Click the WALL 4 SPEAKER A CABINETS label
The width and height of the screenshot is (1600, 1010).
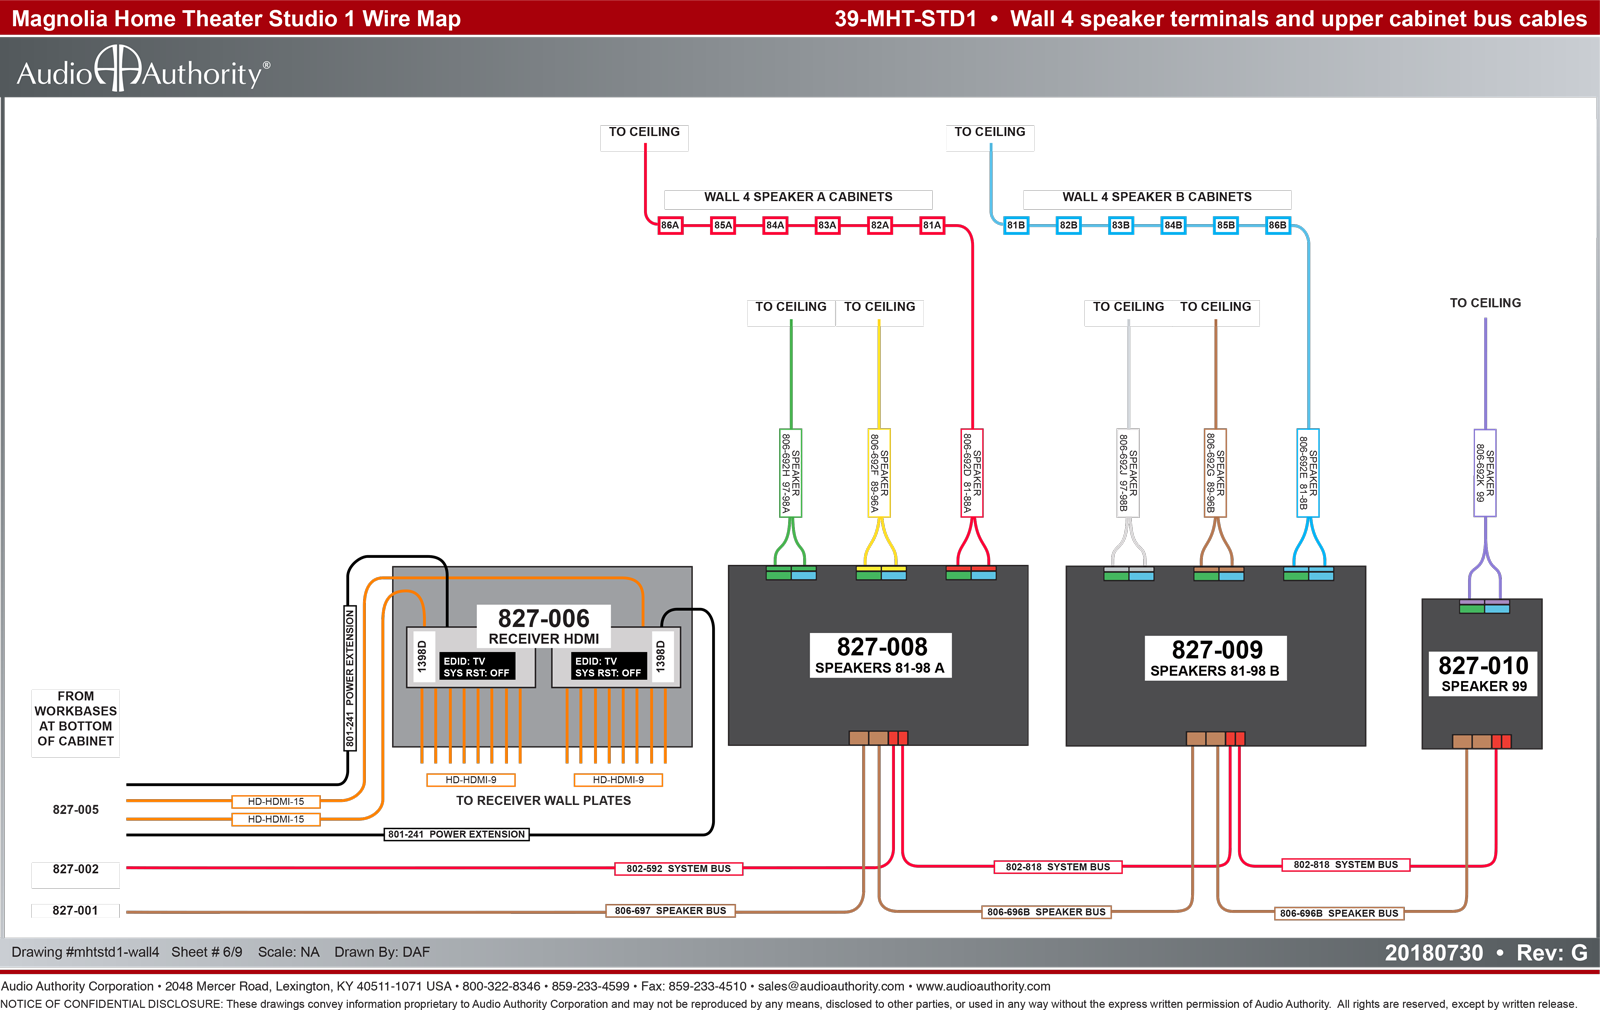tap(798, 197)
